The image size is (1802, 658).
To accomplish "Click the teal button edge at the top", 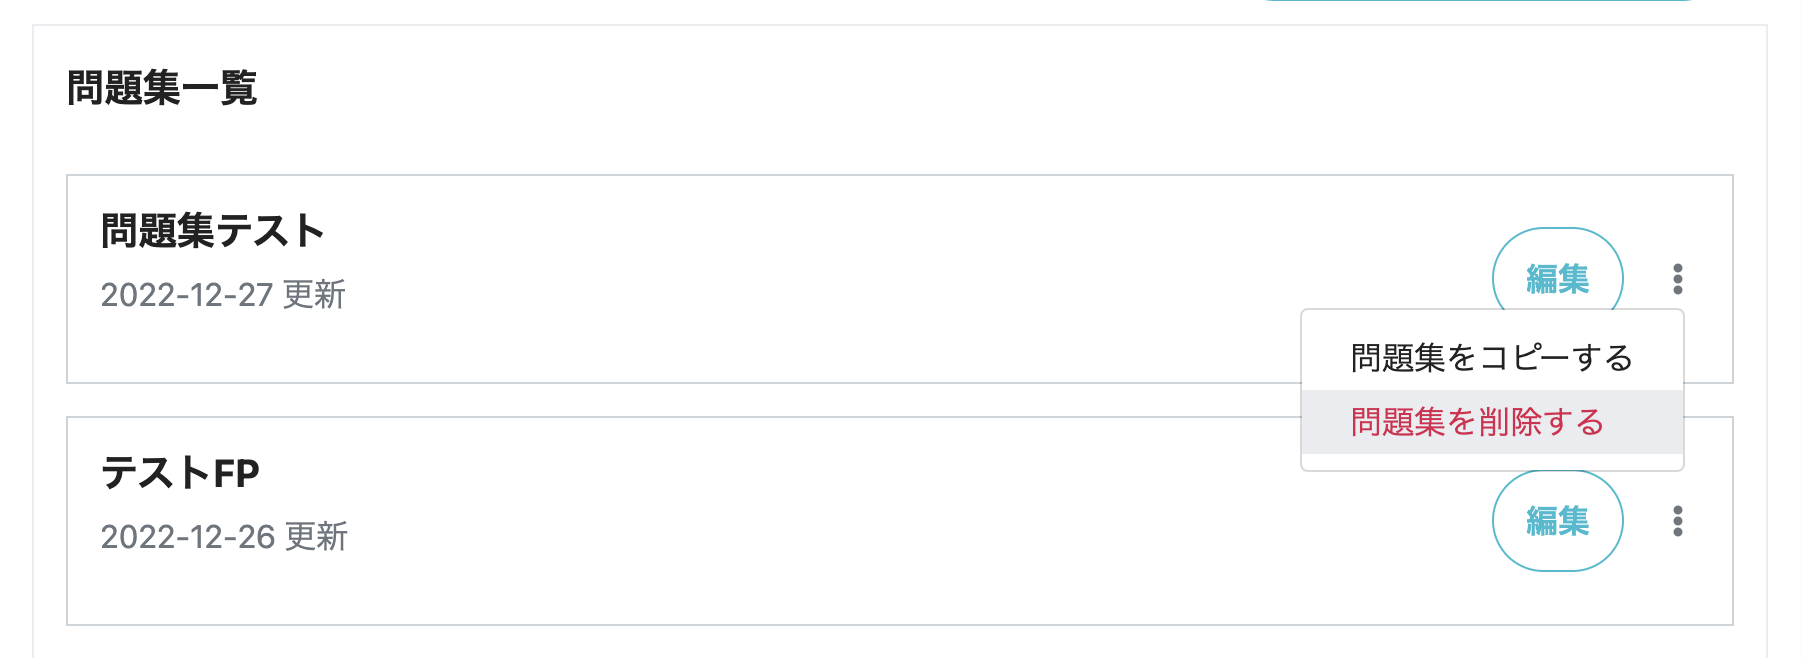I will pos(1480,1).
